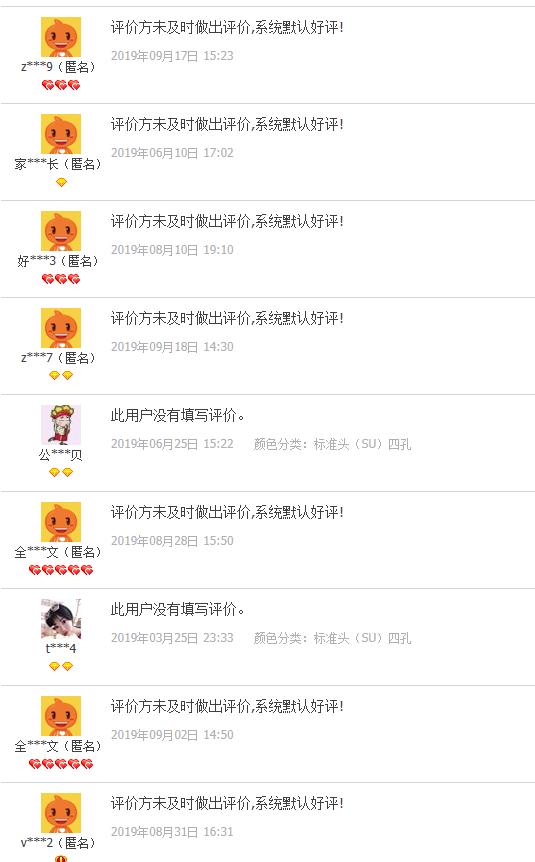Click the three hearts under 好***3
This screenshot has height=862, width=535.
[x=61, y=279]
